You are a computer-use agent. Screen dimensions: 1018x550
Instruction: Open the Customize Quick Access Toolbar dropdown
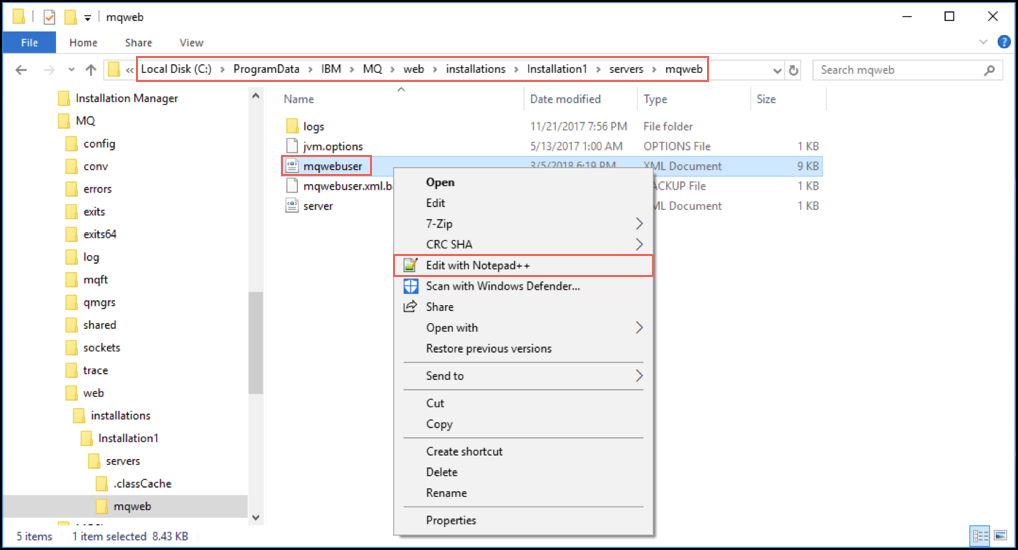coord(87,18)
